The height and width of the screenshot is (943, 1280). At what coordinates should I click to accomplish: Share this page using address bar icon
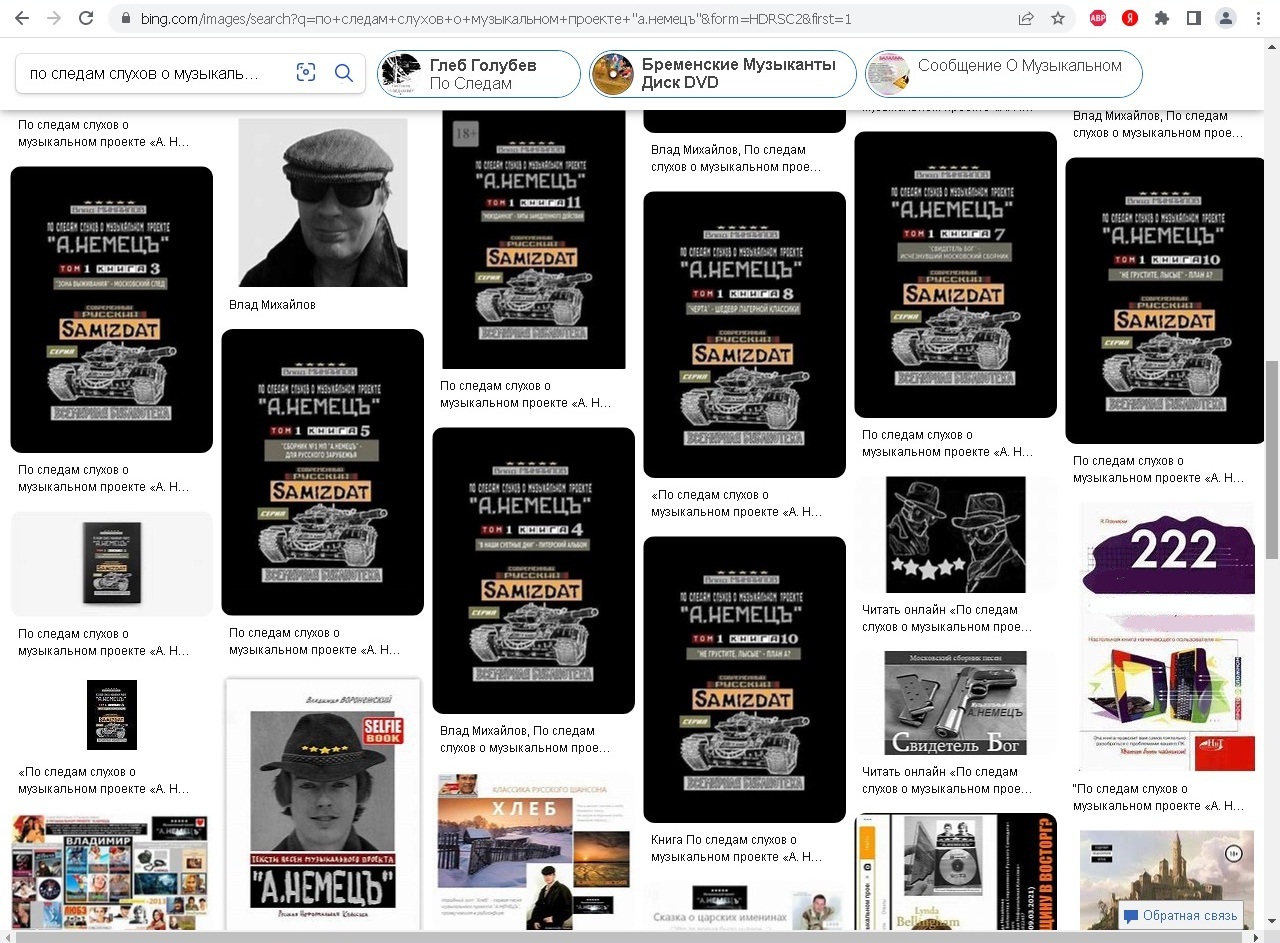1026,18
